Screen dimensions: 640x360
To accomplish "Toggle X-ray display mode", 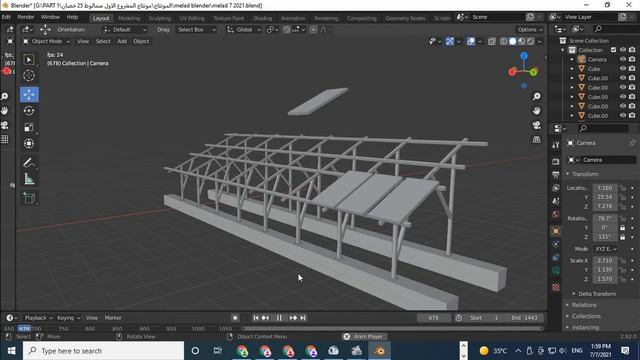I will (492, 41).
